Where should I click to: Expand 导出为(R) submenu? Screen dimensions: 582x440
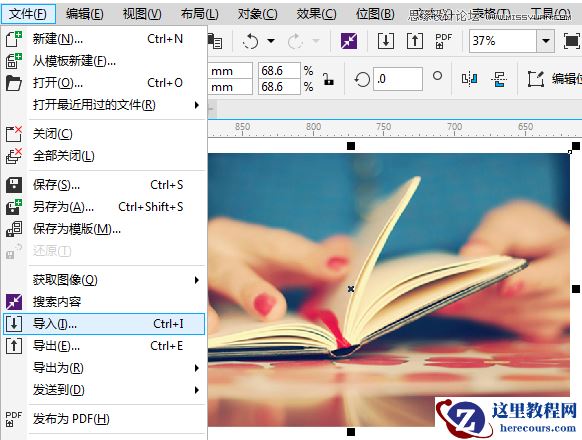pyautogui.click(x=105, y=368)
